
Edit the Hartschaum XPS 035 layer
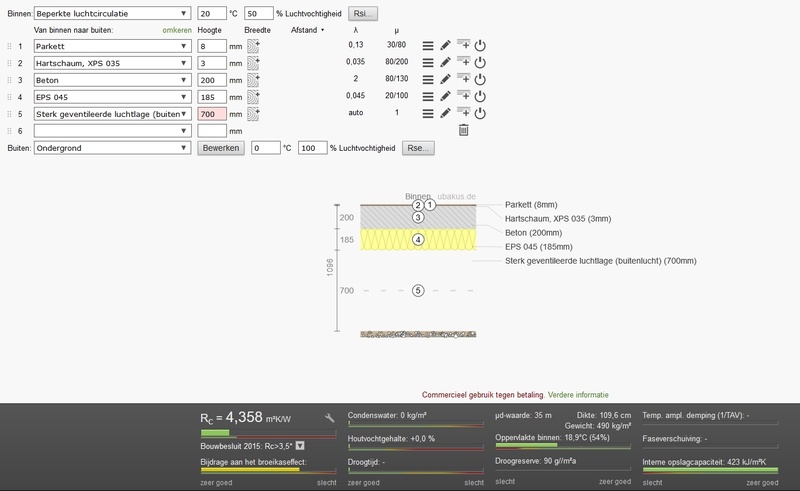pyautogui.click(x=445, y=63)
